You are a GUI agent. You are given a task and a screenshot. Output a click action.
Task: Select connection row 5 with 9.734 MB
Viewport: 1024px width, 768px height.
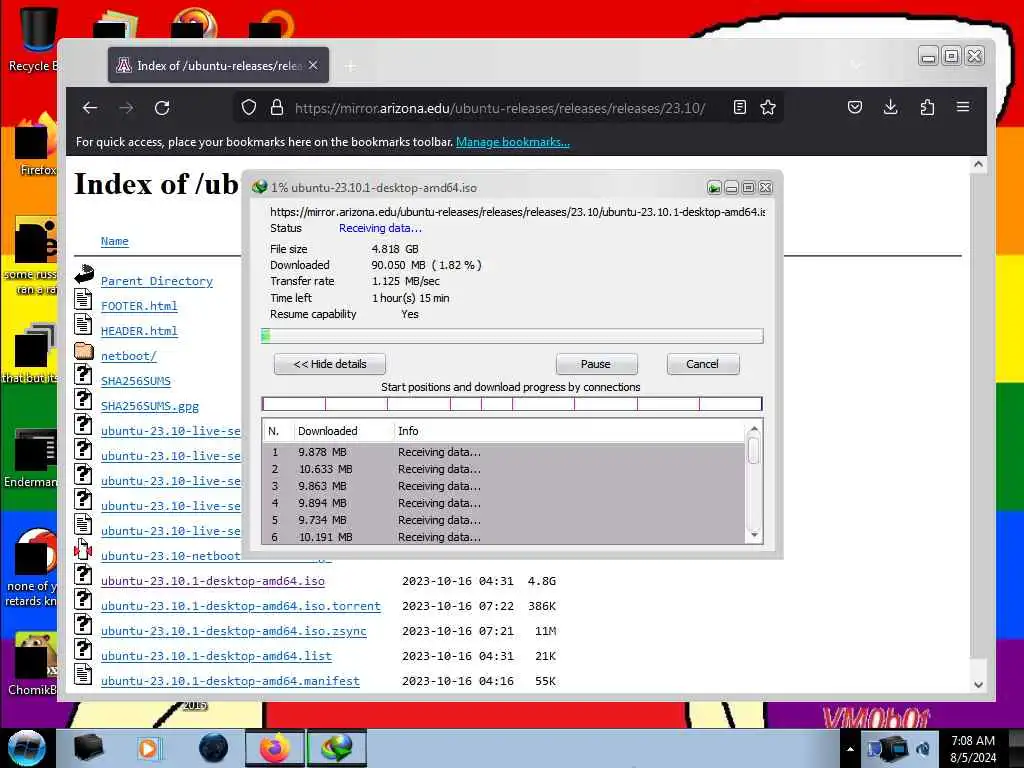[x=503, y=520]
